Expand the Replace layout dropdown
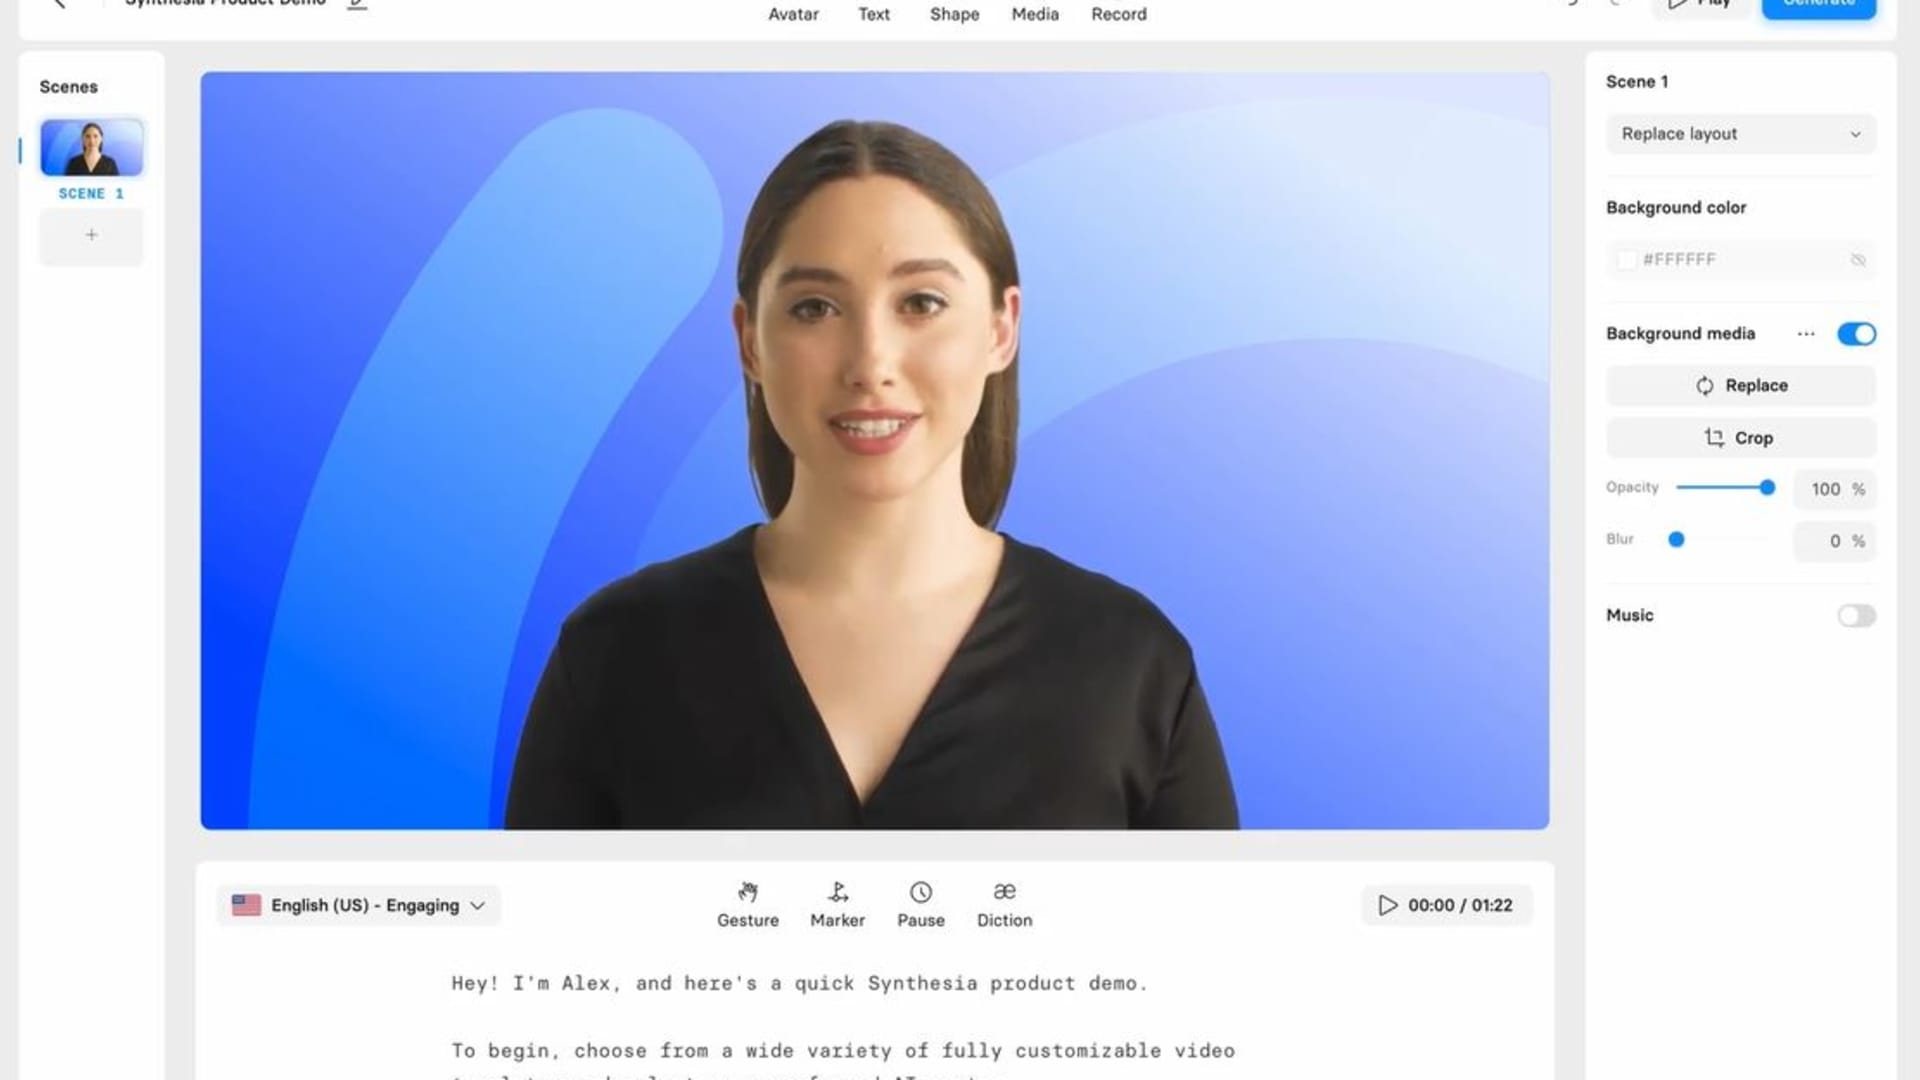Viewport: 1920px width, 1080px height. (x=1741, y=133)
